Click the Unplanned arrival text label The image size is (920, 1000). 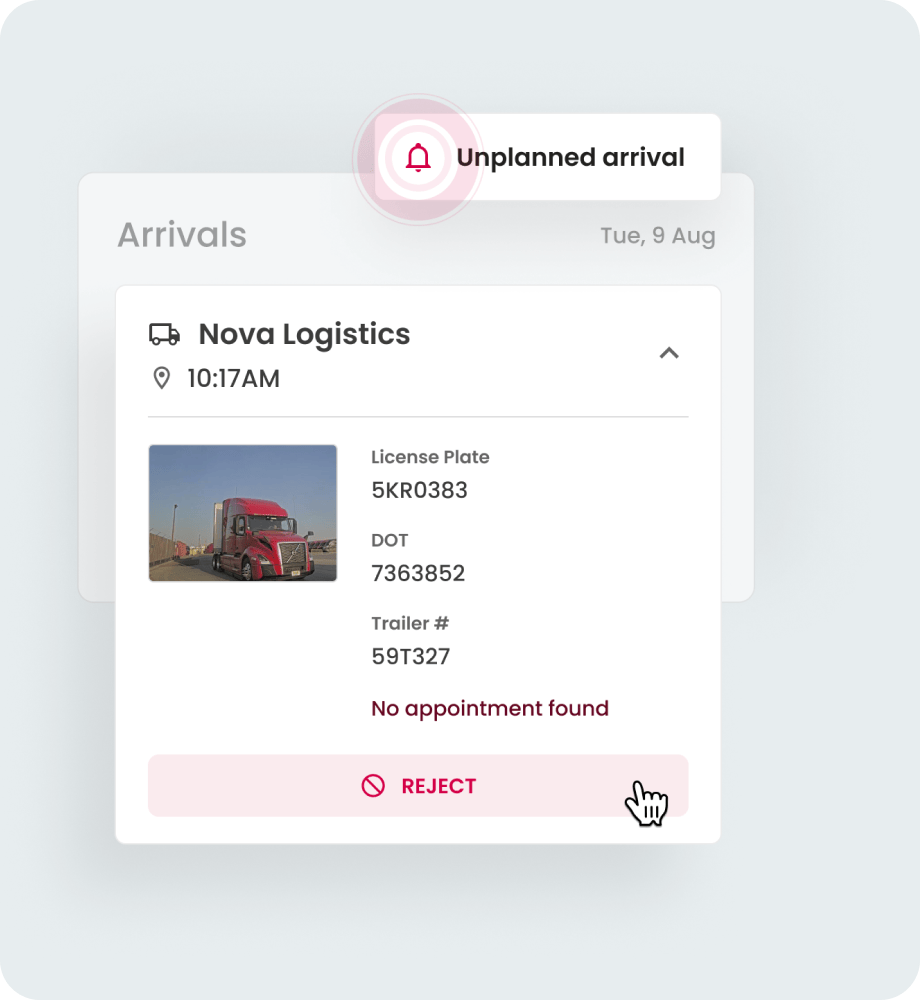tap(571, 158)
